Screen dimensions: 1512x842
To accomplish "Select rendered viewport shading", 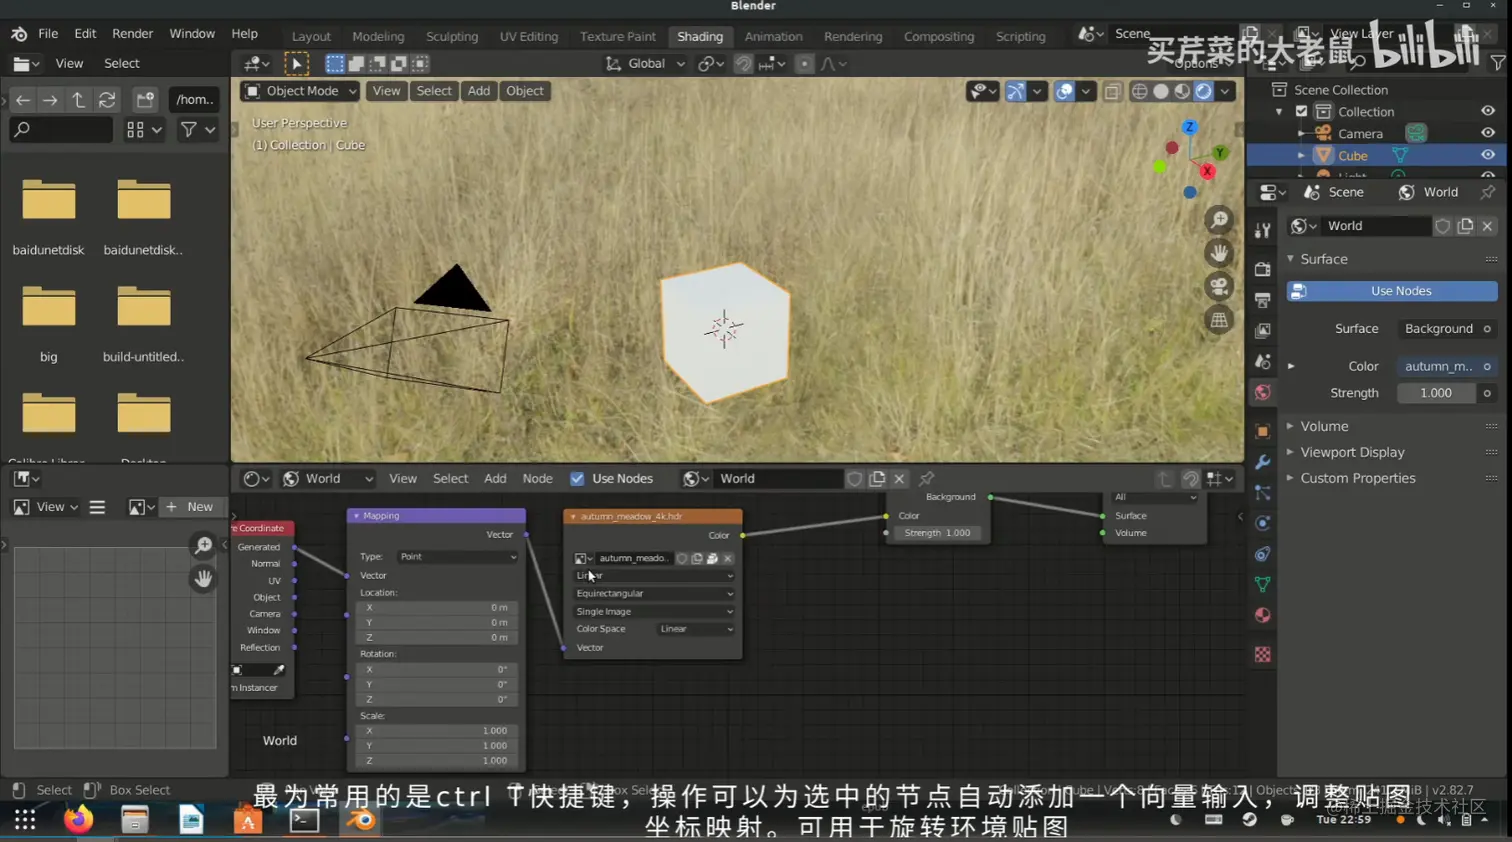I will point(1203,91).
